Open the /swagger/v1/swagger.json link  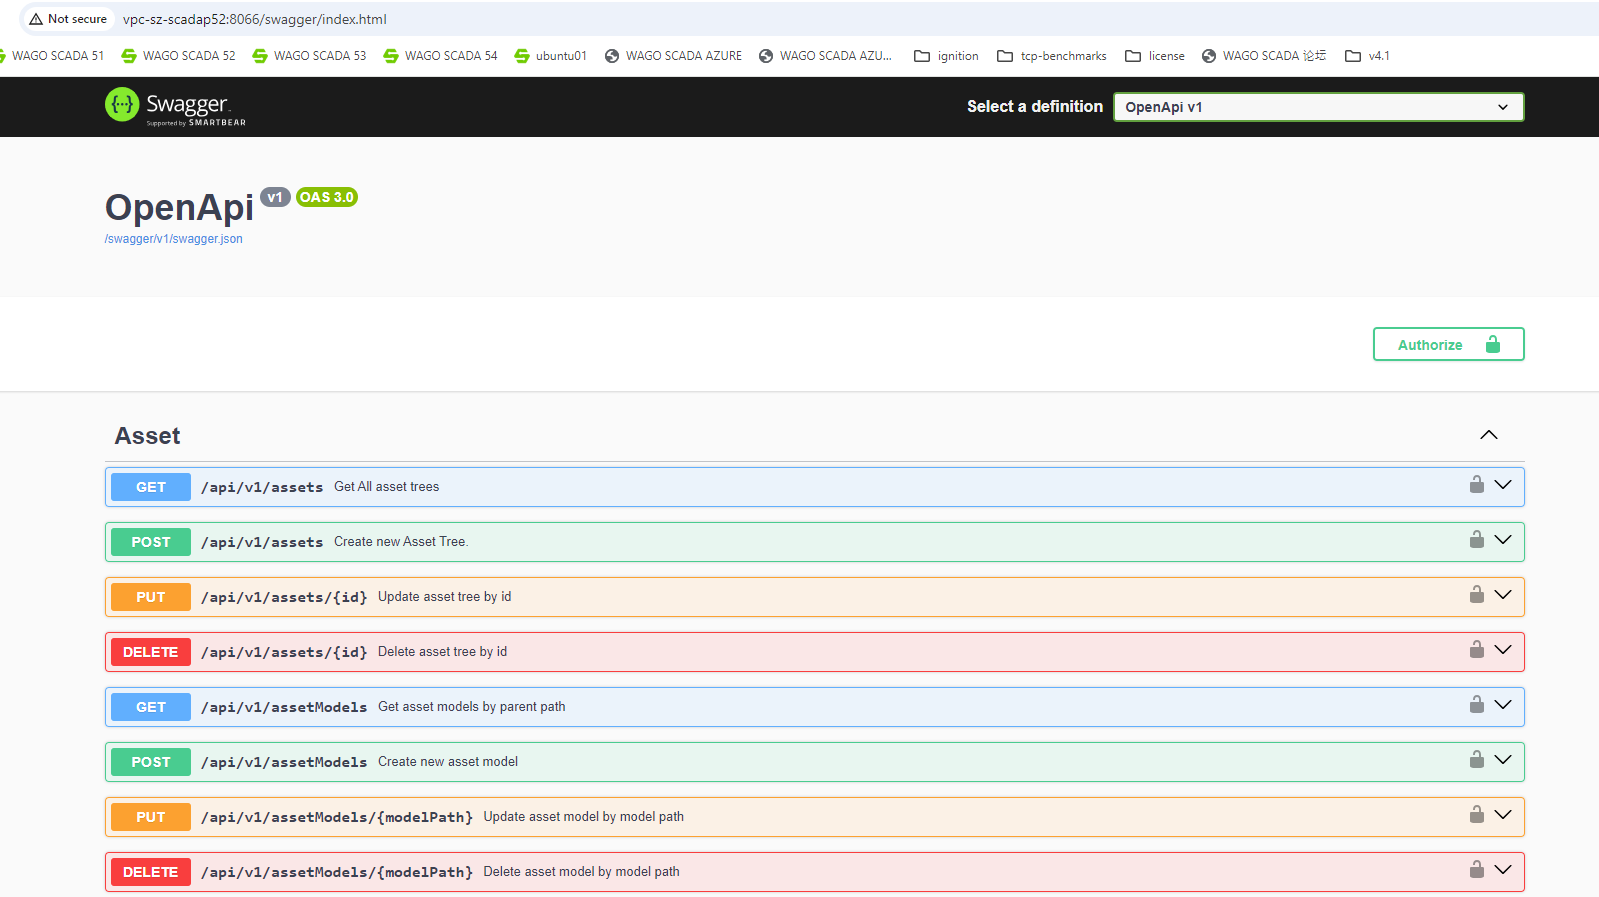point(174,239)
